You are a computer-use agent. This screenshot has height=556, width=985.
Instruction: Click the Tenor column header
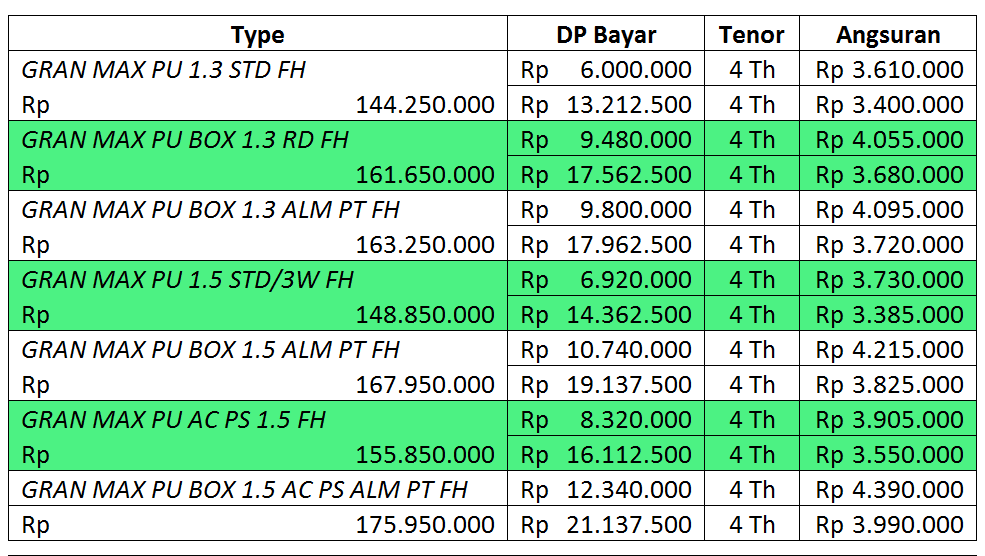click(751, 35)
